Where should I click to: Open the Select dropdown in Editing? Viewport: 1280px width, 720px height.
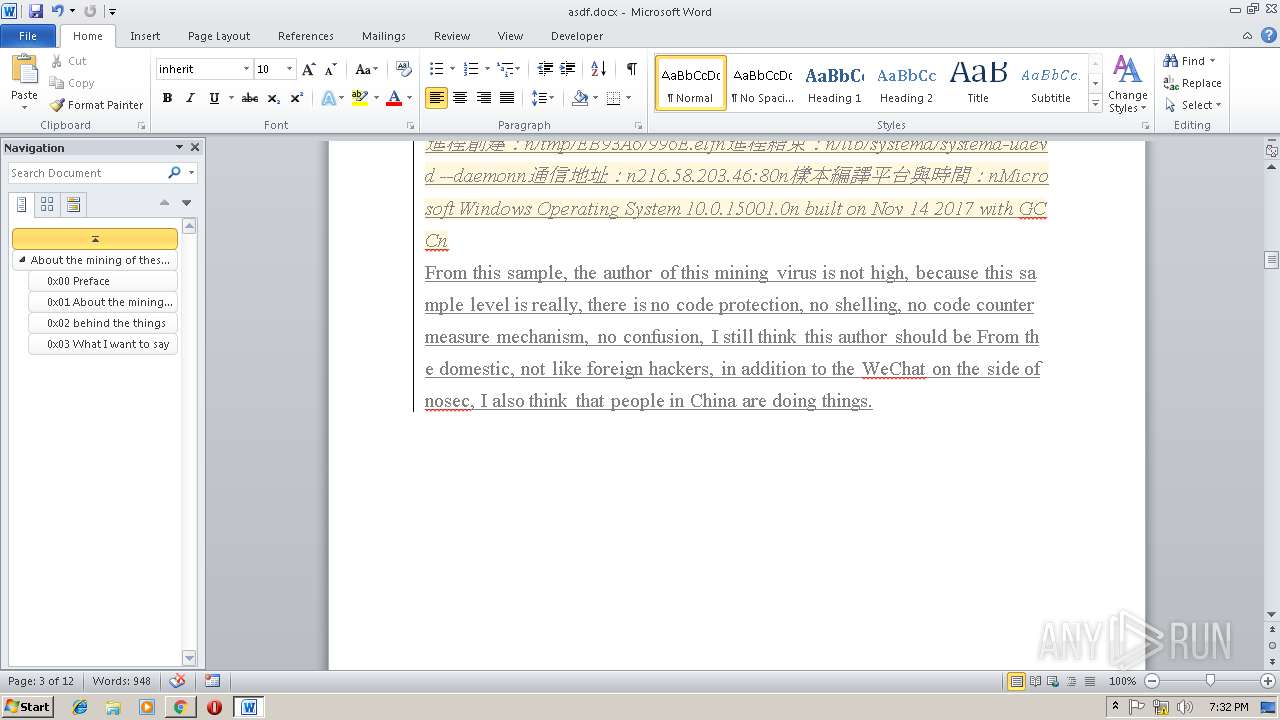click(1193, 105)
